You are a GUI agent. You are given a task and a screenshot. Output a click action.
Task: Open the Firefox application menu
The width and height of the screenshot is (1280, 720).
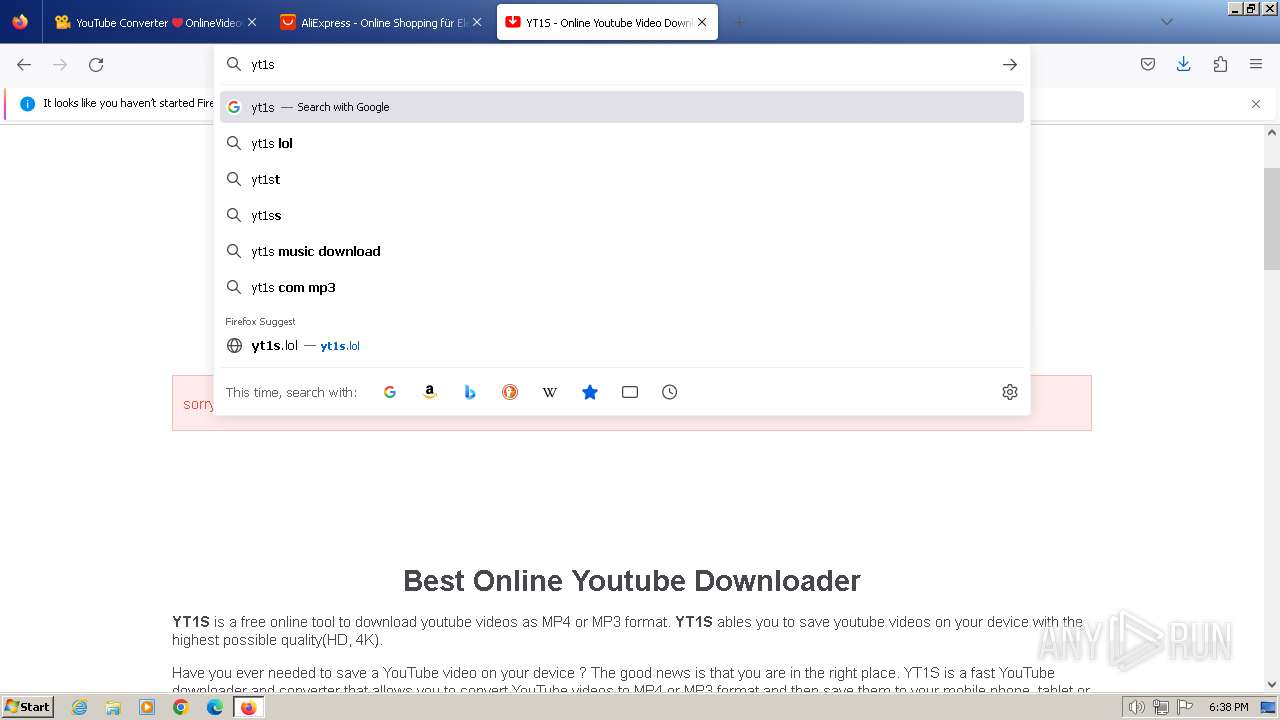click(1256, 64)
